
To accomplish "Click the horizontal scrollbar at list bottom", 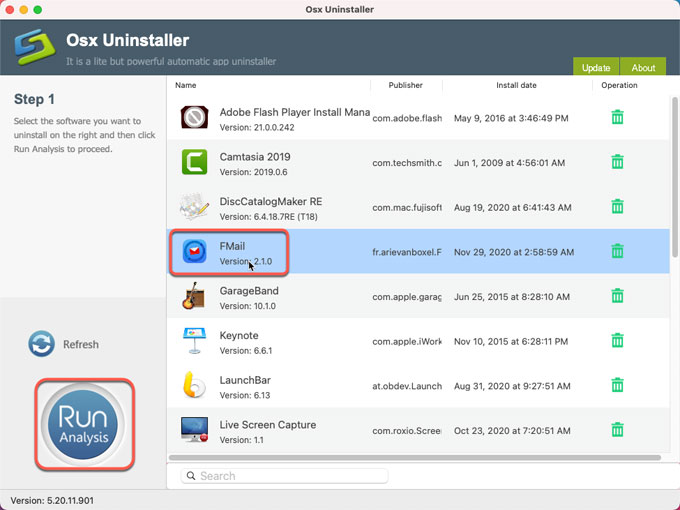I will 415,458.
